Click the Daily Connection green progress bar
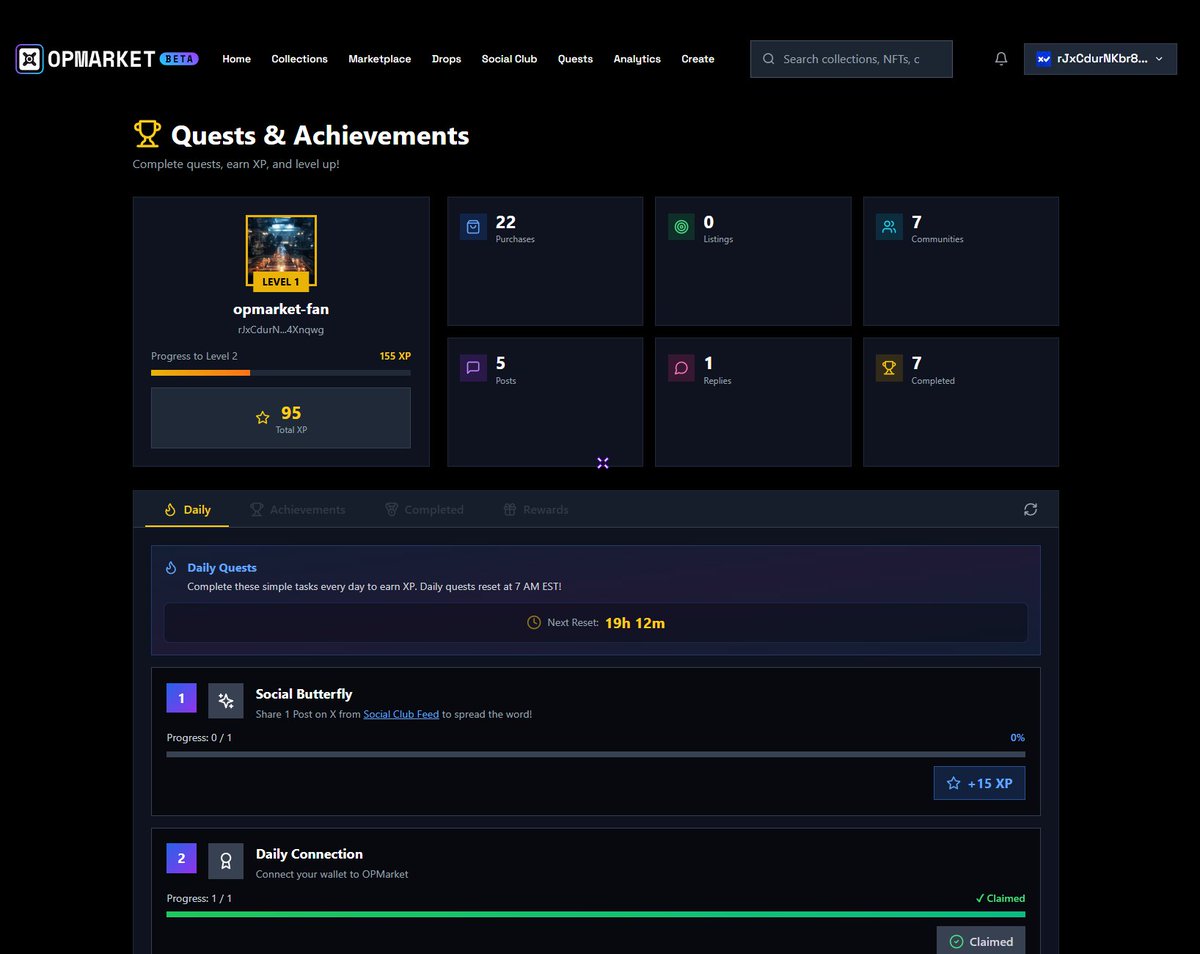 (596, 914)
